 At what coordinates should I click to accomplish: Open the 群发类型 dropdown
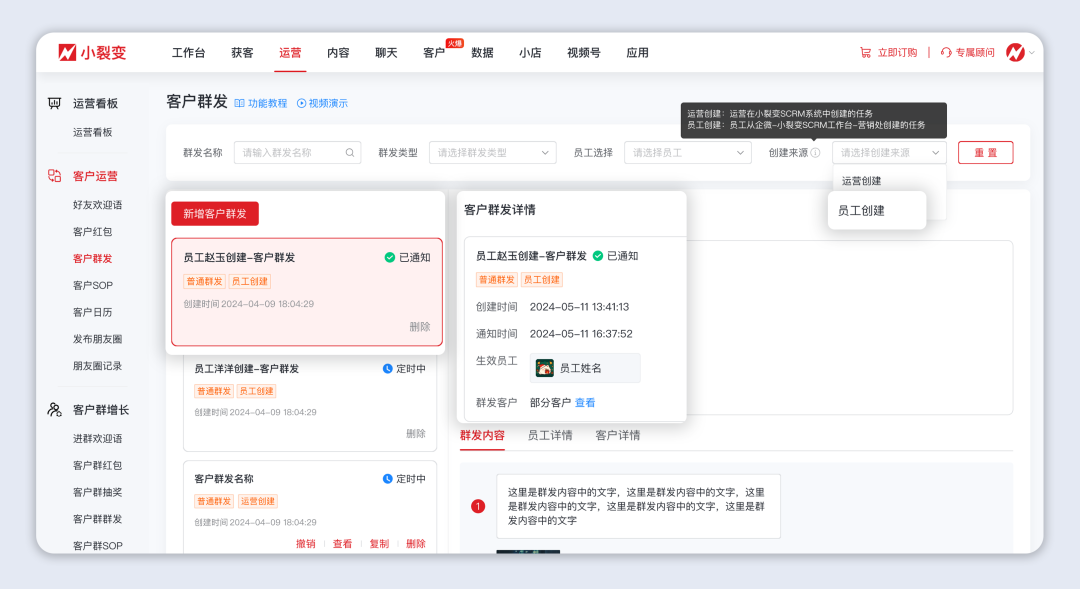point(493,152)
